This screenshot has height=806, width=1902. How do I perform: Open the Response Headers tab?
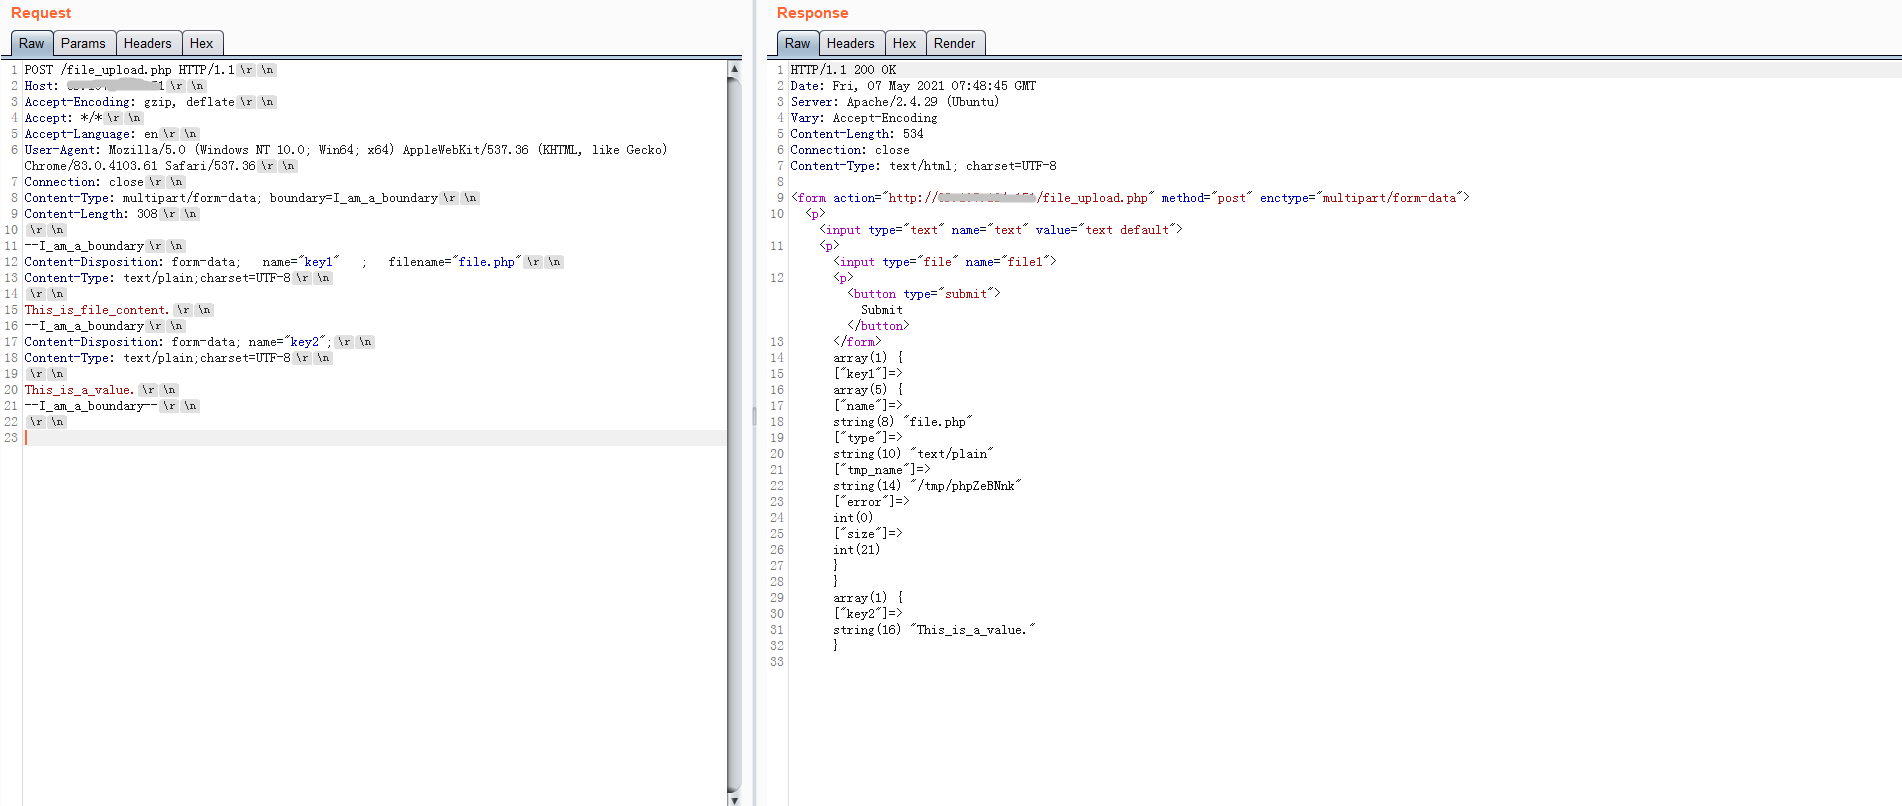click(850, 43)
